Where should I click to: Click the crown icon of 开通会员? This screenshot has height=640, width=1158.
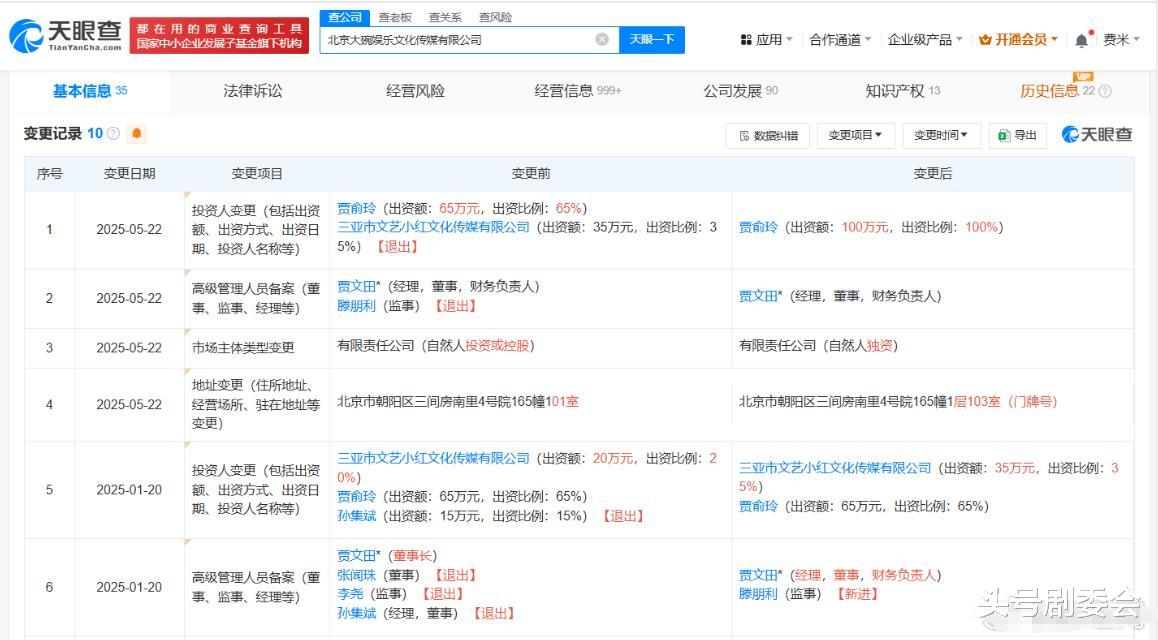tap(984, 40)
